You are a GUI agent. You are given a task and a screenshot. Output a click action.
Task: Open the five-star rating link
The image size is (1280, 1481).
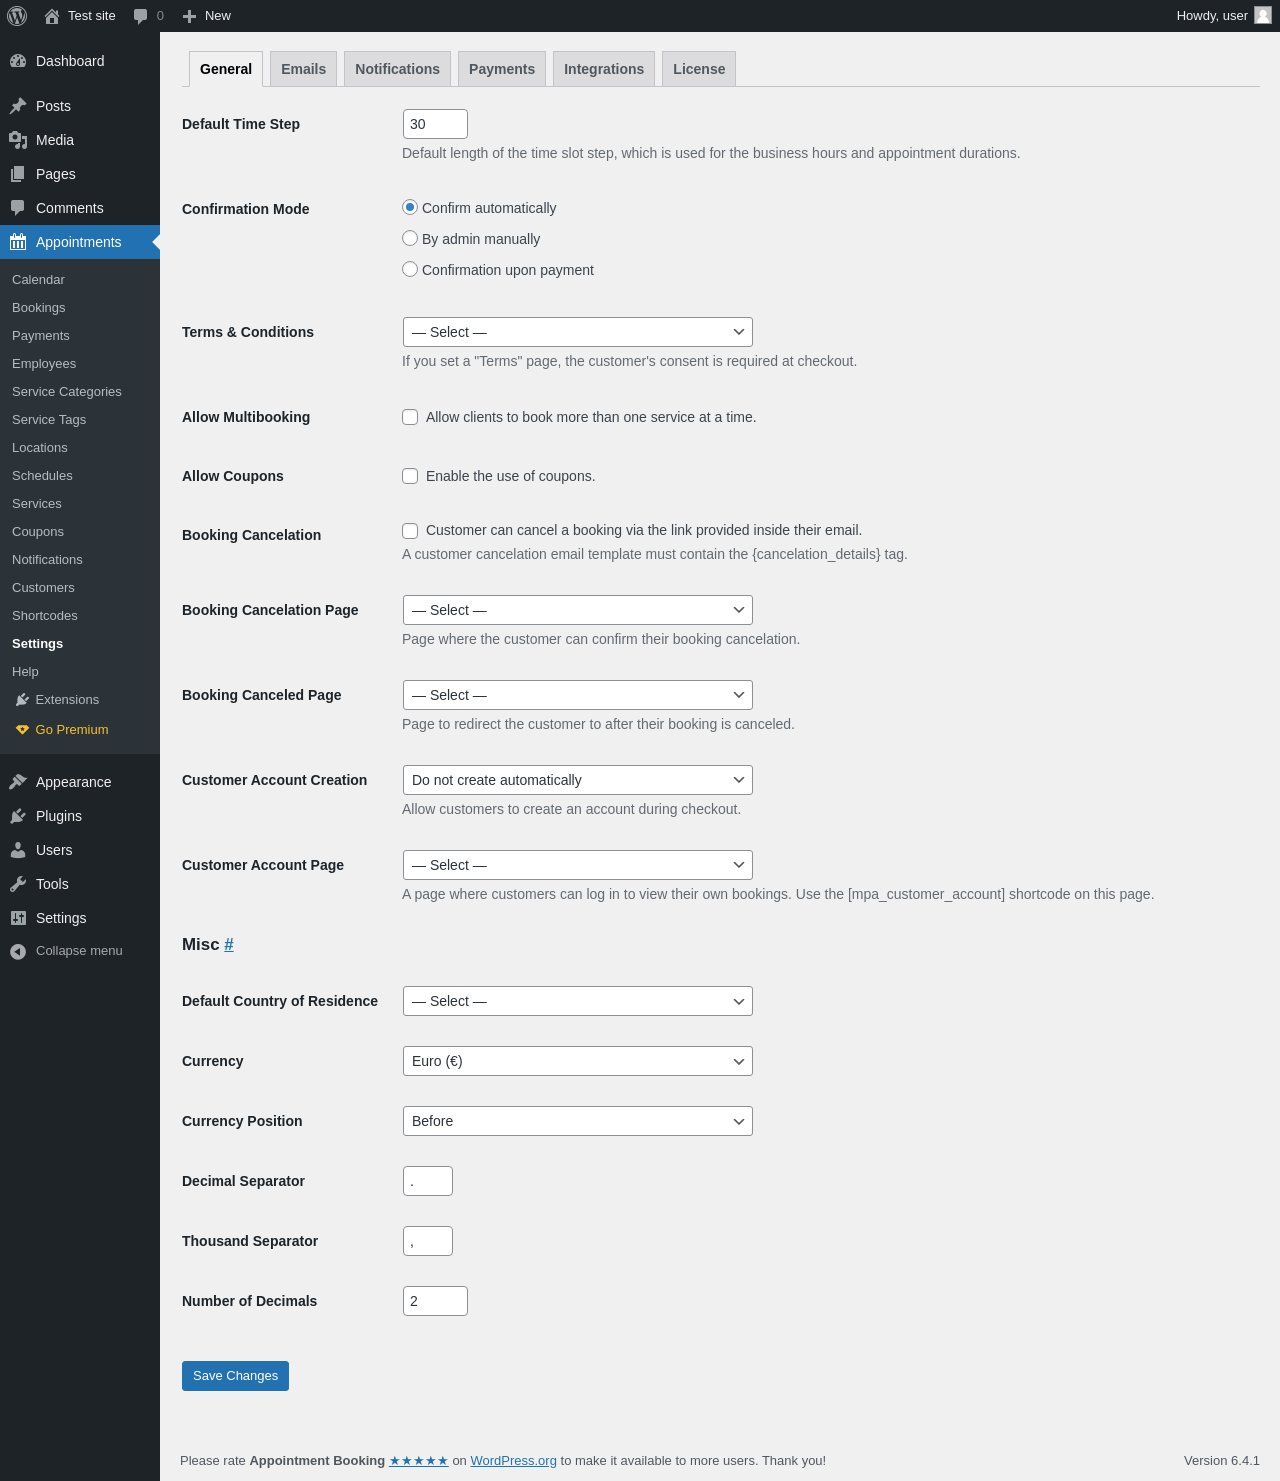[x=419, y=1461]
